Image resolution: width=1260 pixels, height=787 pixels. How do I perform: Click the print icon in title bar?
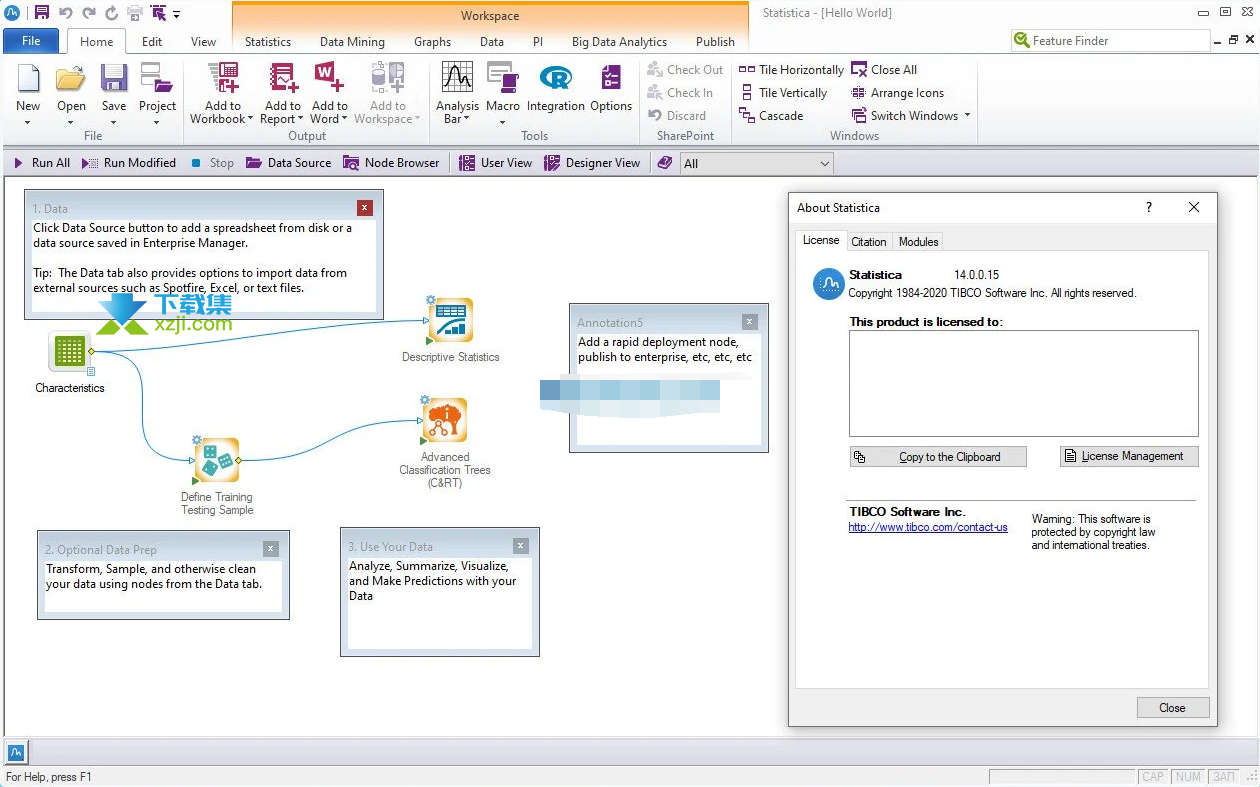click(x=134, y=13)
